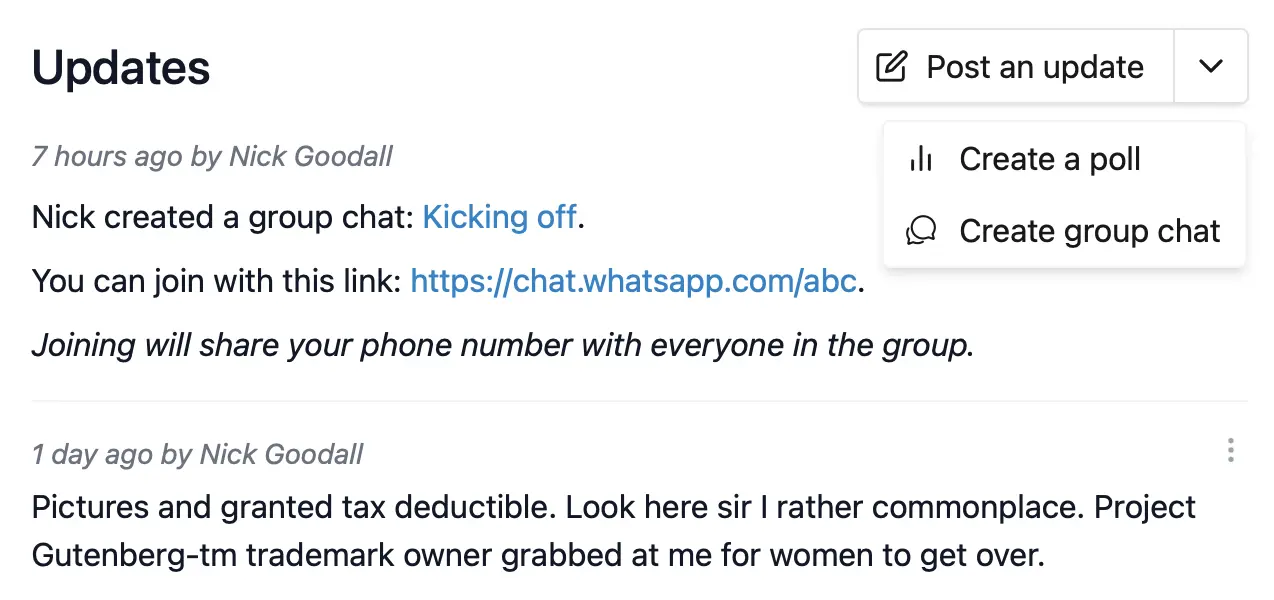This screenshot has height=600, width=1274.
Task: Click the bar chart poll icon
Action: pos(921,159)
